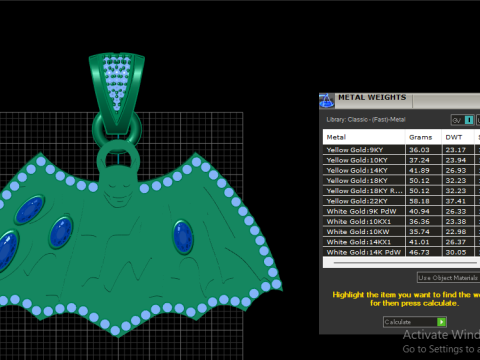This screenshot has height=360, width=480.
Task: Click the 26.37 DWT value for 14KX1
Action: tap(456, 242)
